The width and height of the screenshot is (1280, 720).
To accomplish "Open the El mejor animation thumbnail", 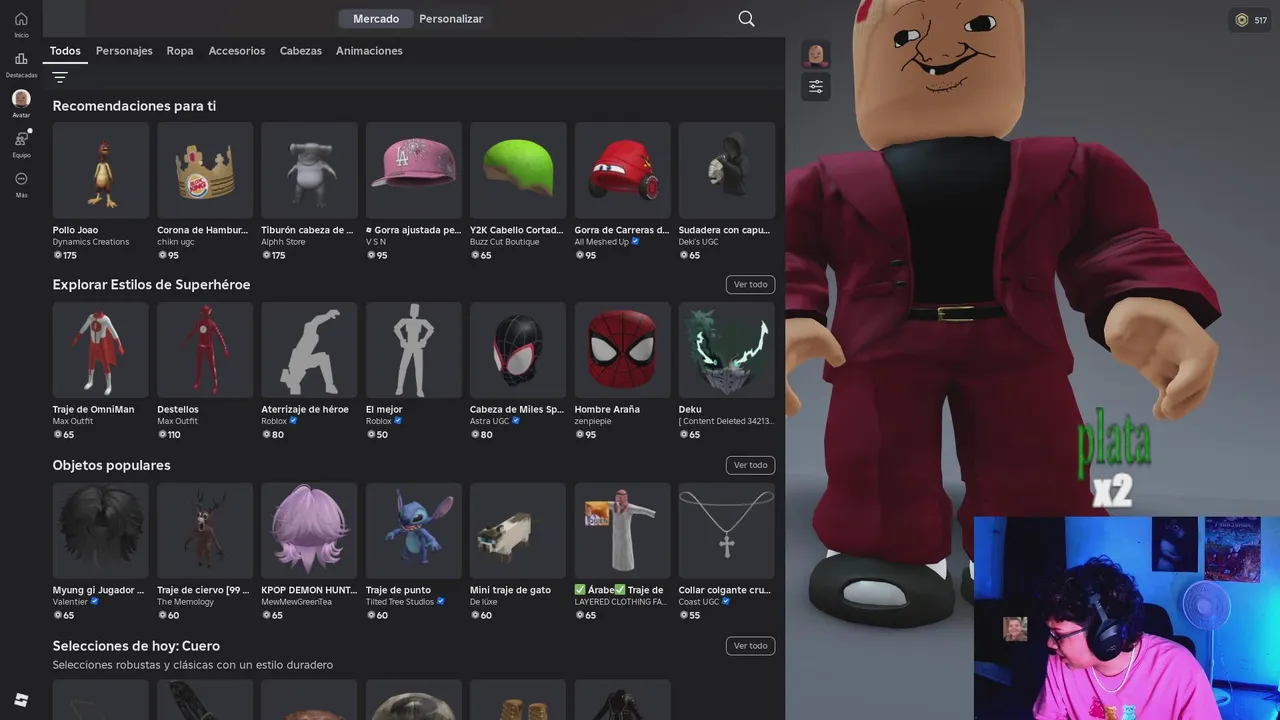I will [414, 350].
